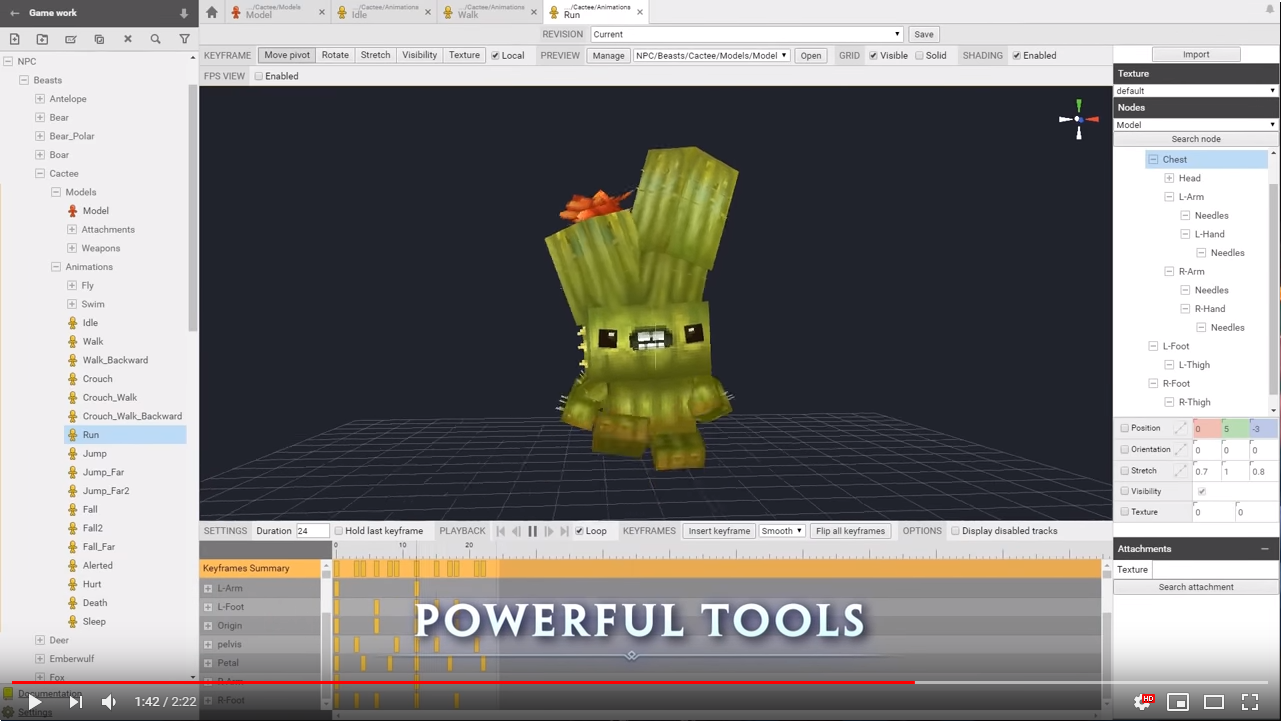The width and height of the screenshot is (1282, 722).
Task: Click the Insert keyframe button
Action: click(x=718, y=531)
